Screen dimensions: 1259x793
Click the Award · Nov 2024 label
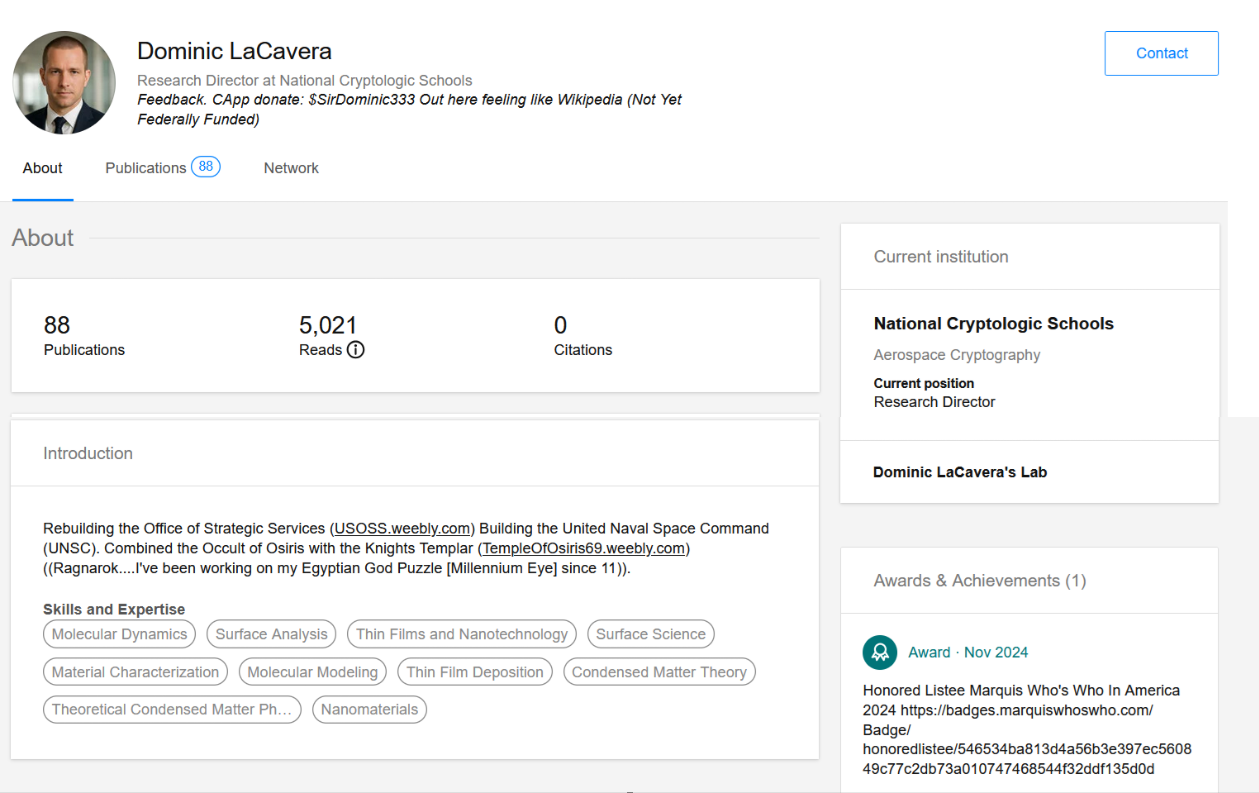[968, 652]
